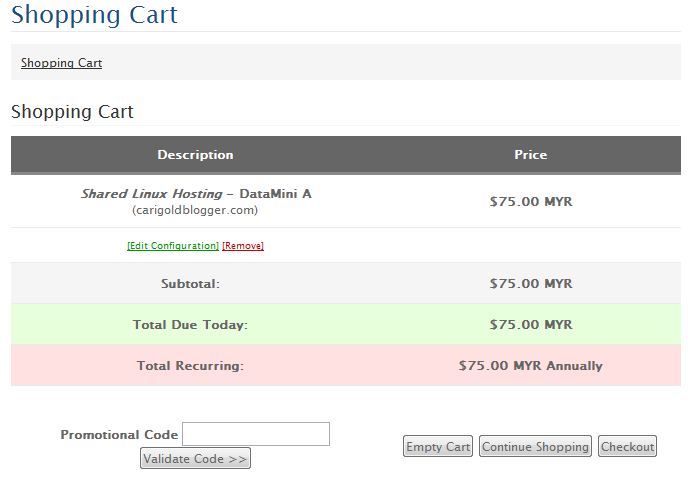
Task: Click the Shopping Cart section heading above the table
Action: pyautogui.click(x=72, y=112)
